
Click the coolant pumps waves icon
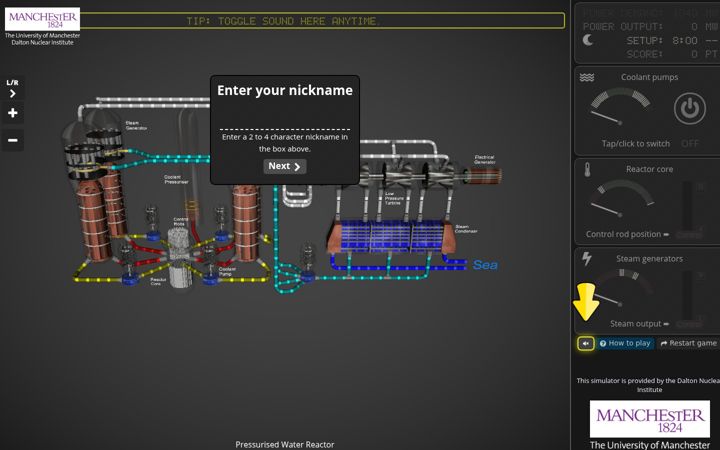coord(587,78)
